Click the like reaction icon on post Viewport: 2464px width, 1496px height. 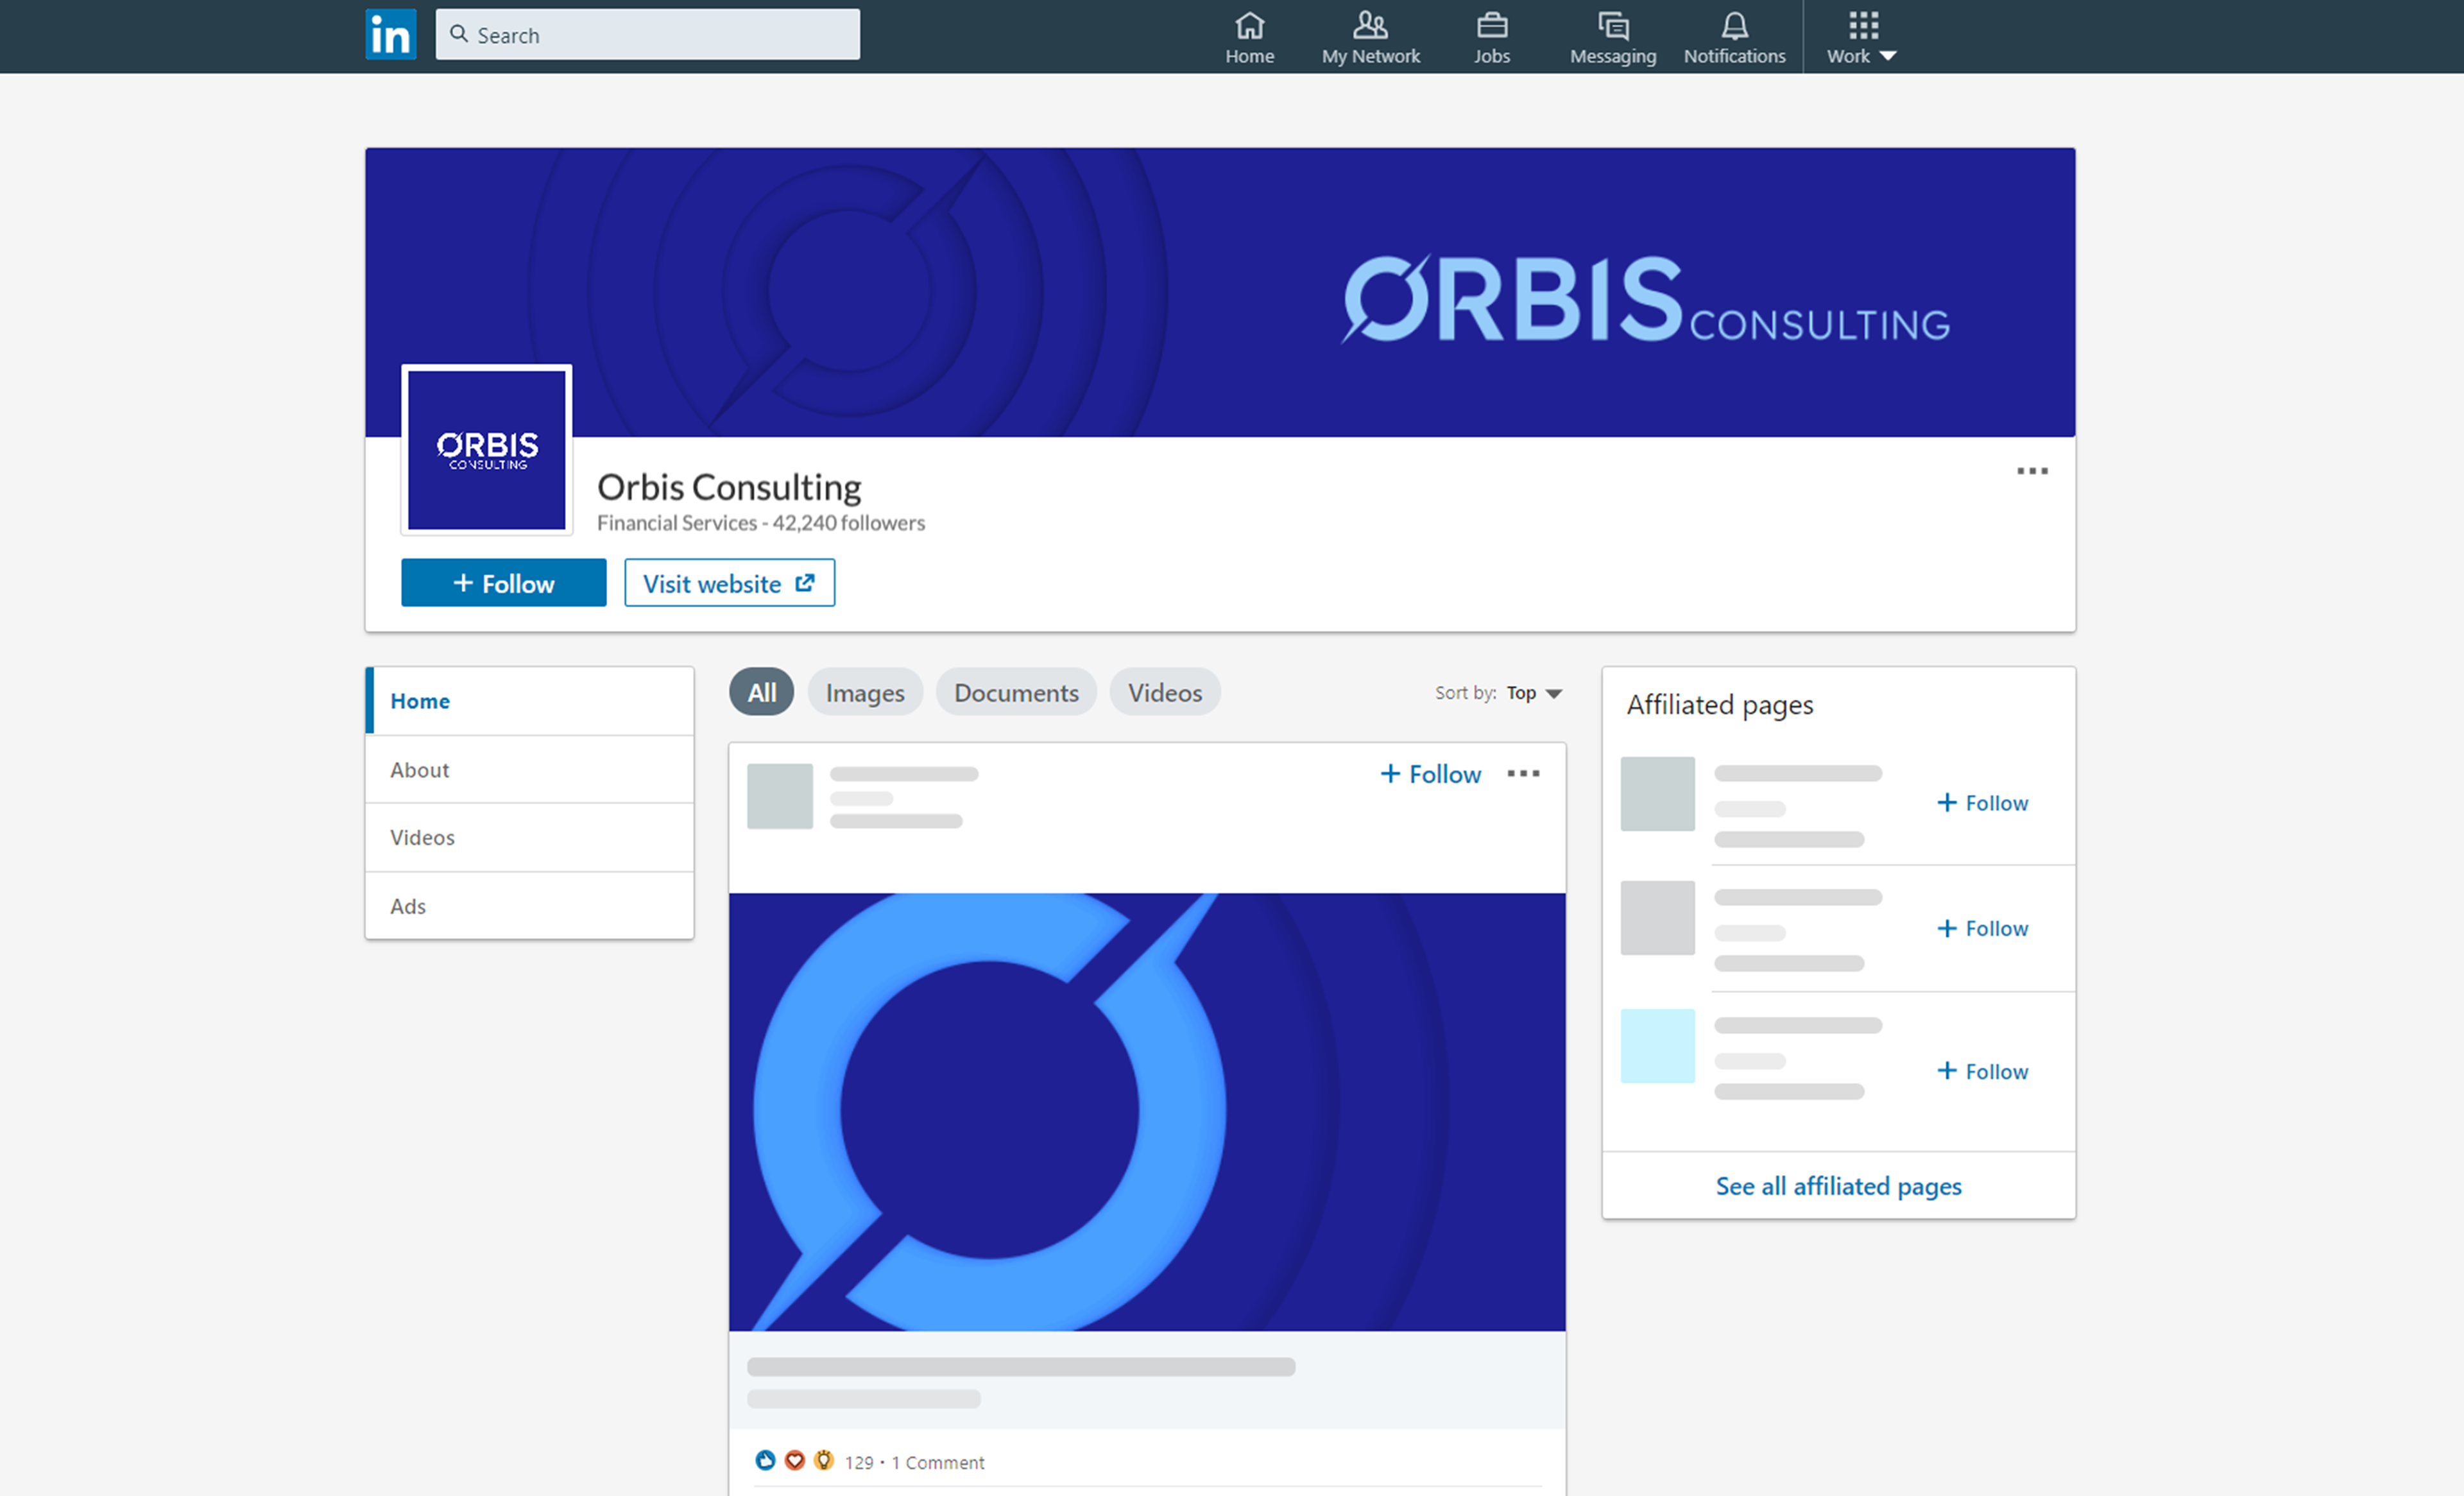coord(766,1461)
